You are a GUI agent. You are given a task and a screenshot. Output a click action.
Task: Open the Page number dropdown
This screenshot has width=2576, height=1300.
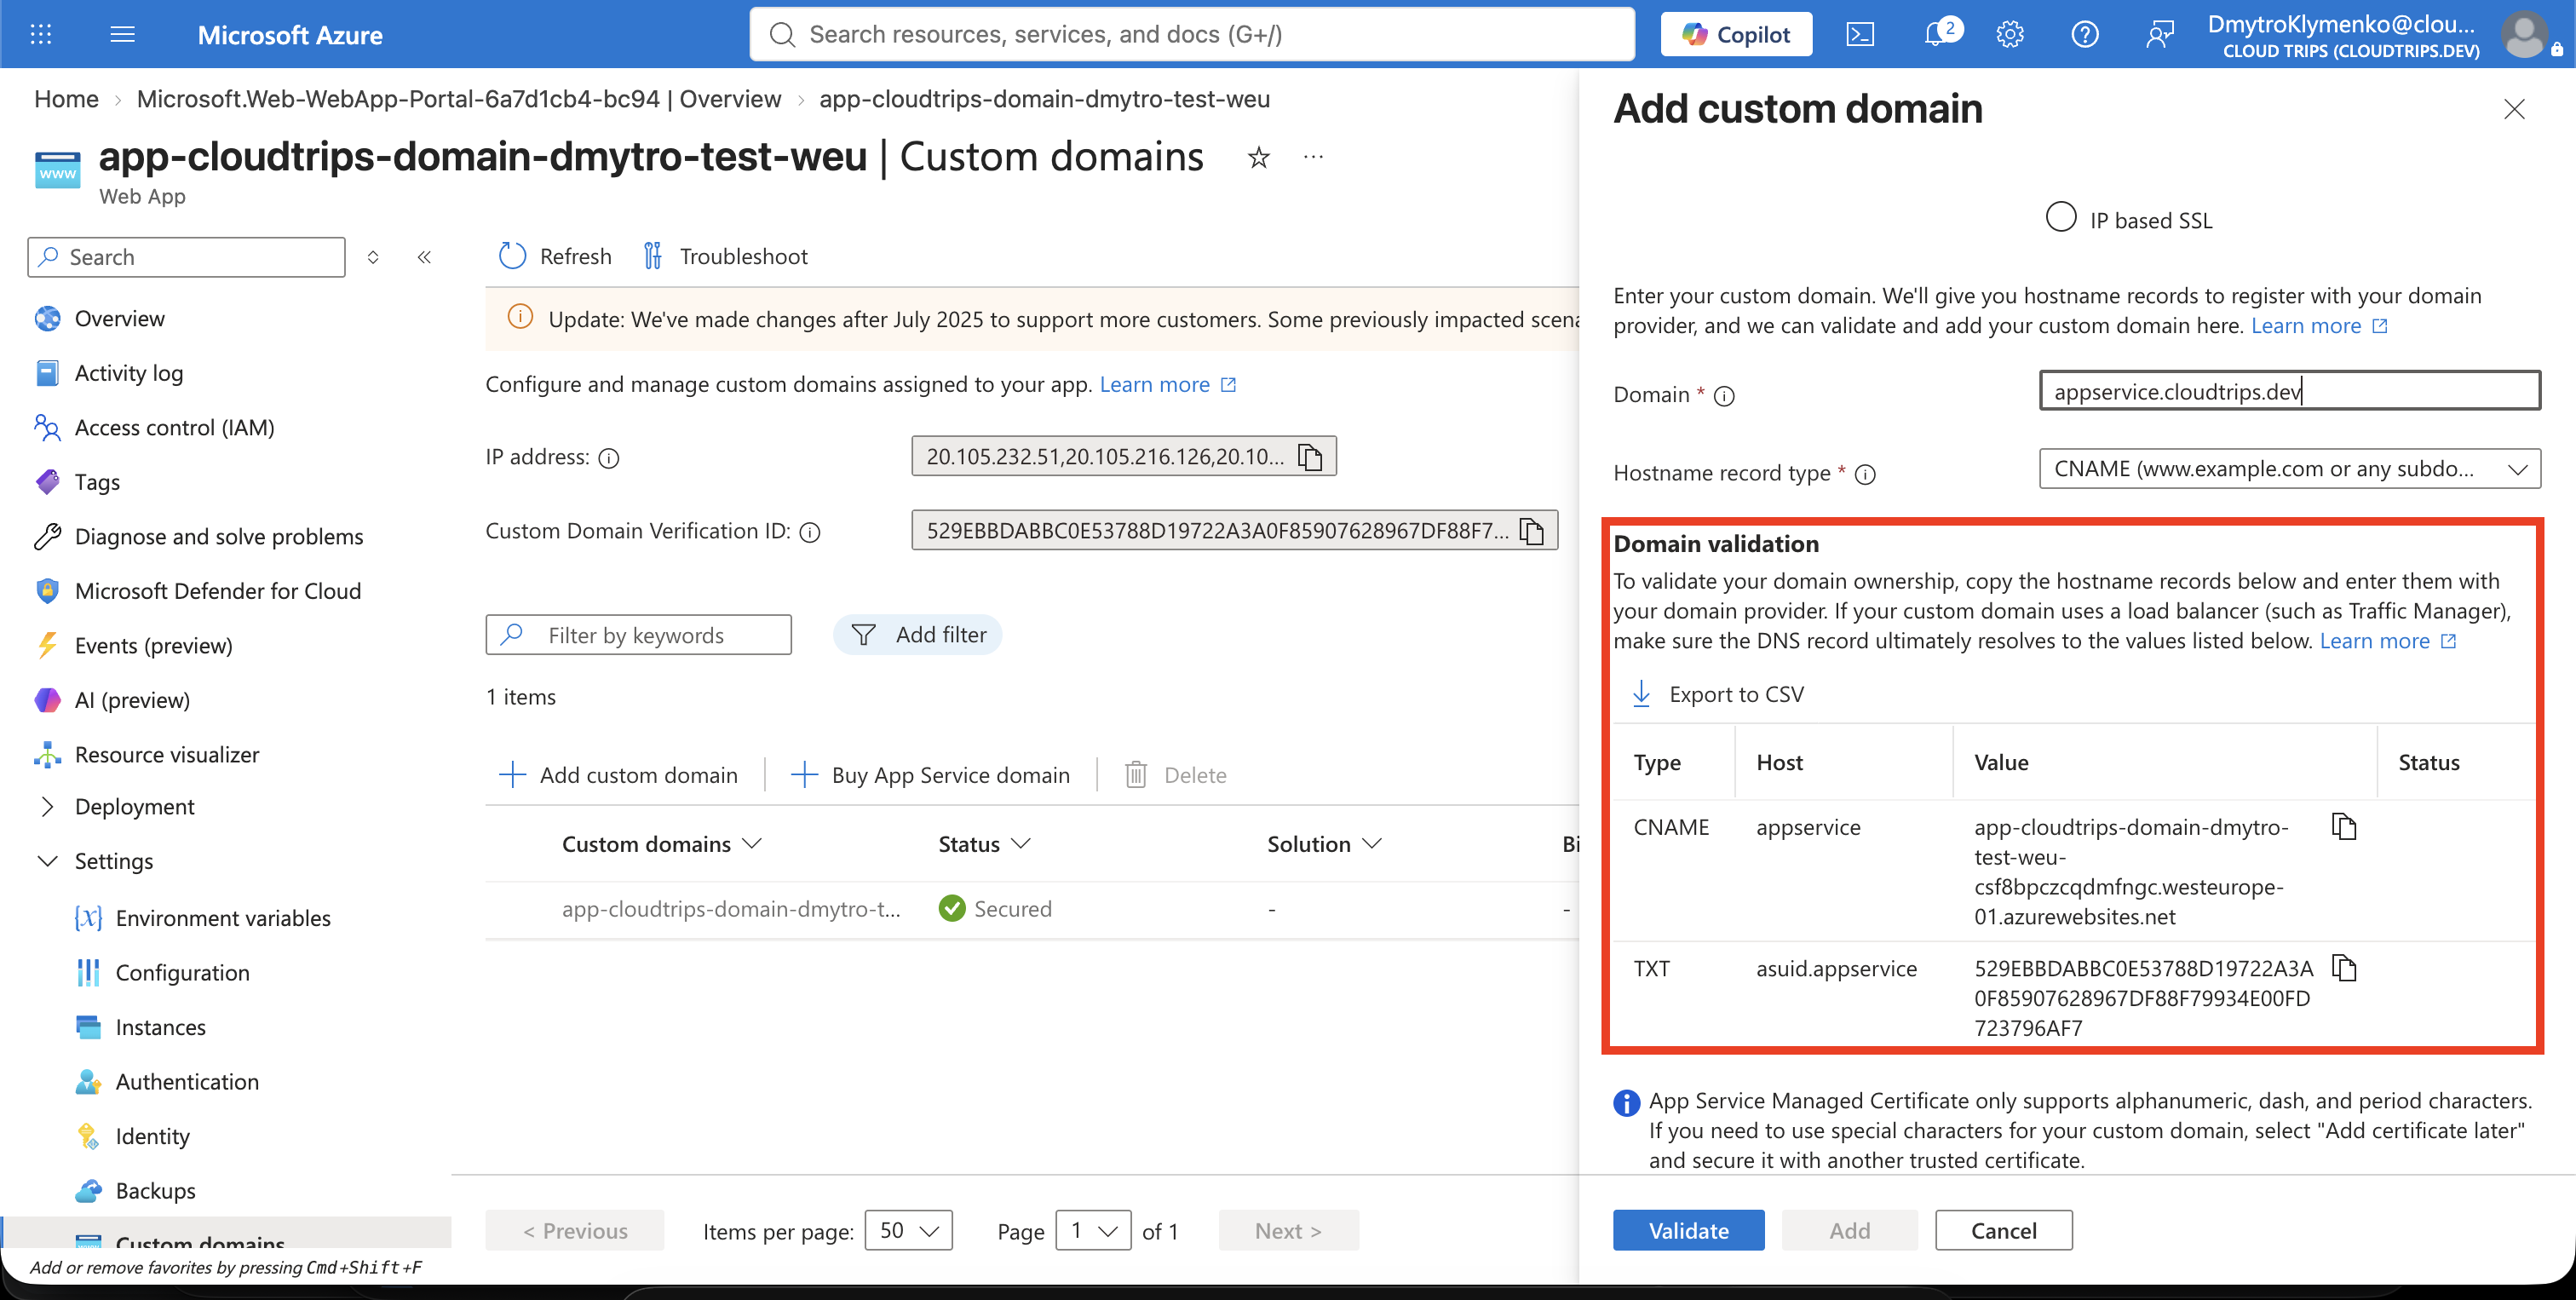(x=1093, y=1231)
